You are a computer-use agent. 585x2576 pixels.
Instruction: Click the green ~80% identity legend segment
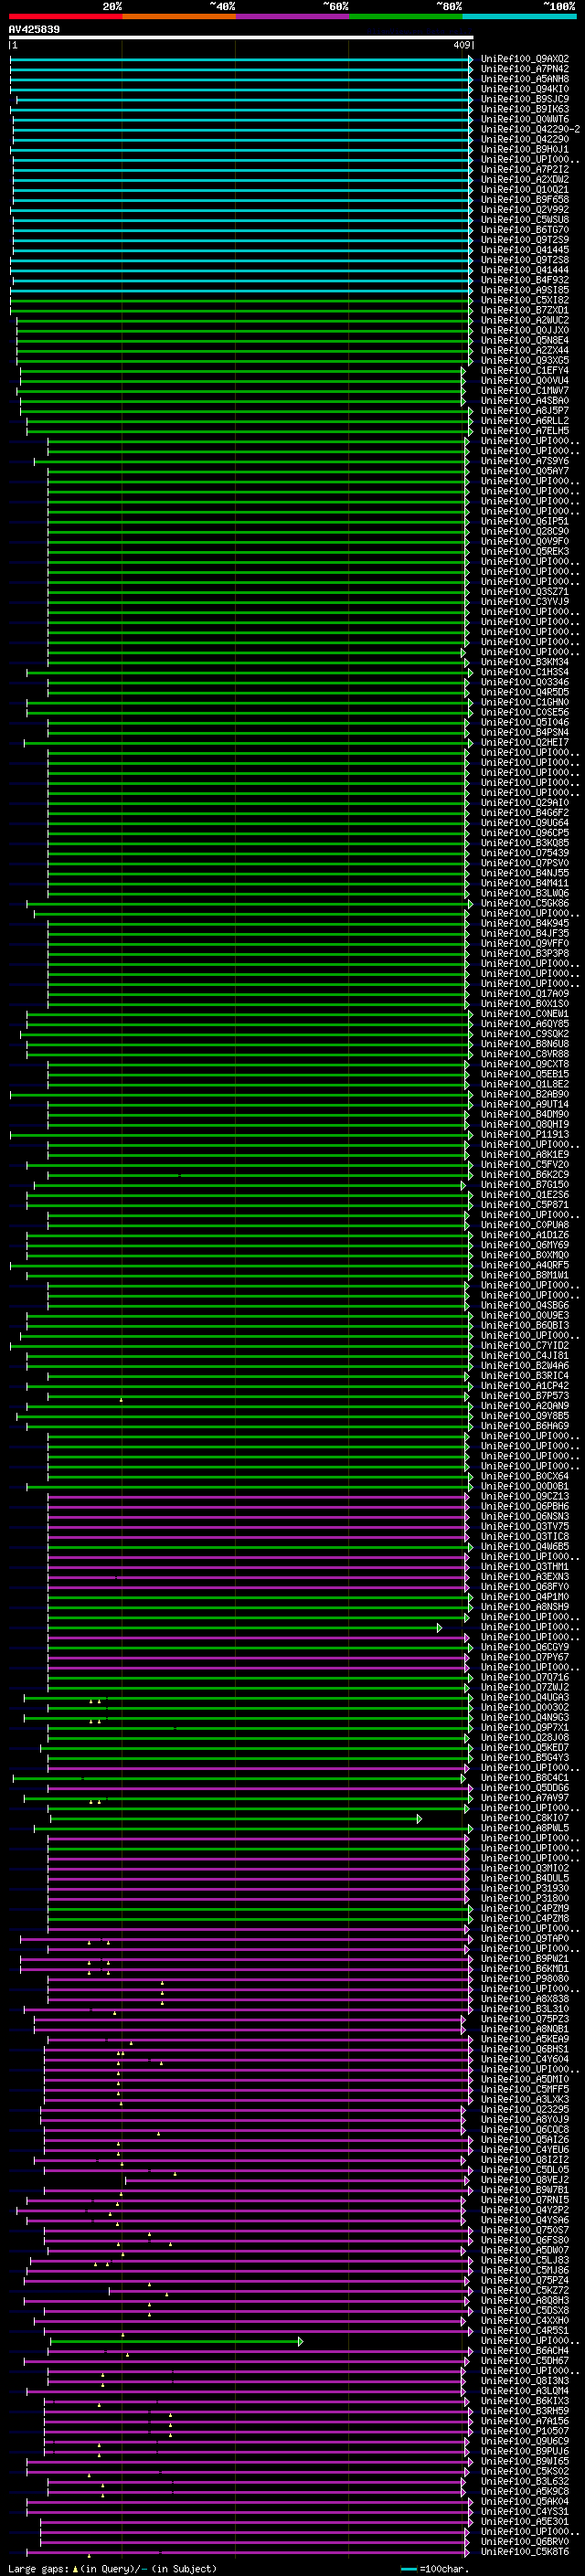[x=406, y=16]
